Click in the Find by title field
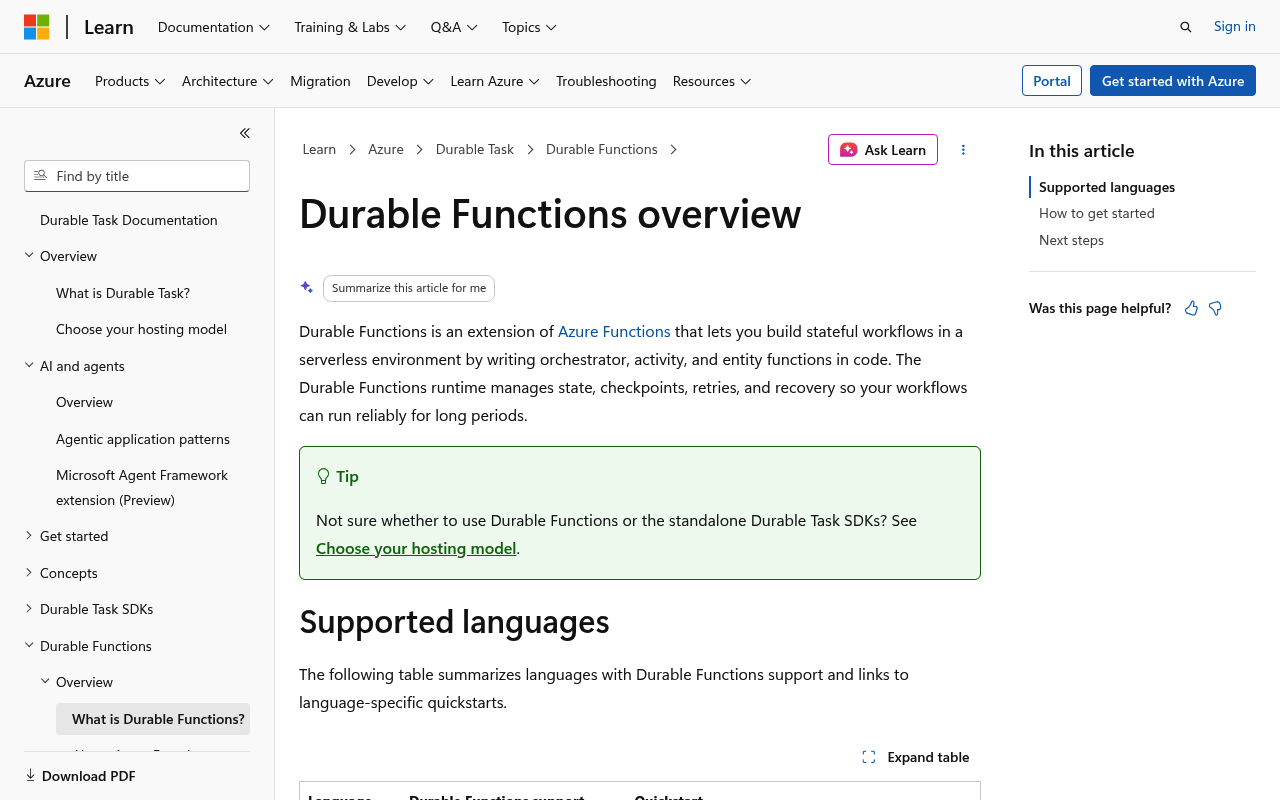The height and width of the screenshot is (800, 1280). point(137,176)
